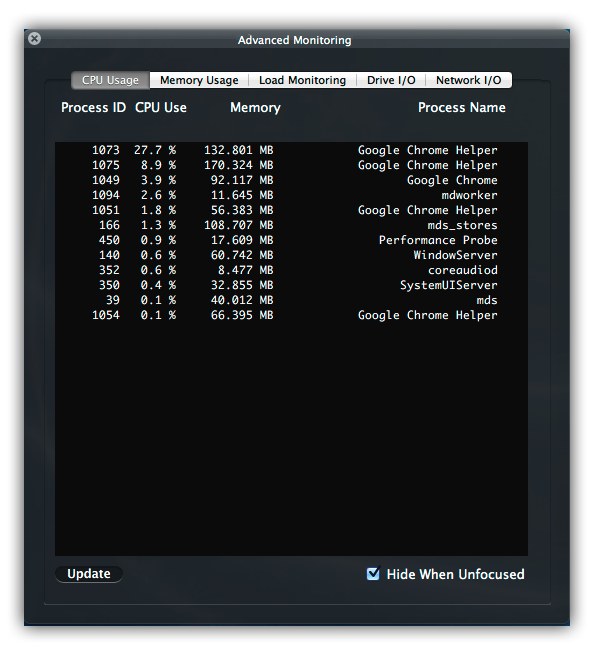Click the 1.8 % CPU value
The image size is (594, 651).
click(x=158, y=210)
